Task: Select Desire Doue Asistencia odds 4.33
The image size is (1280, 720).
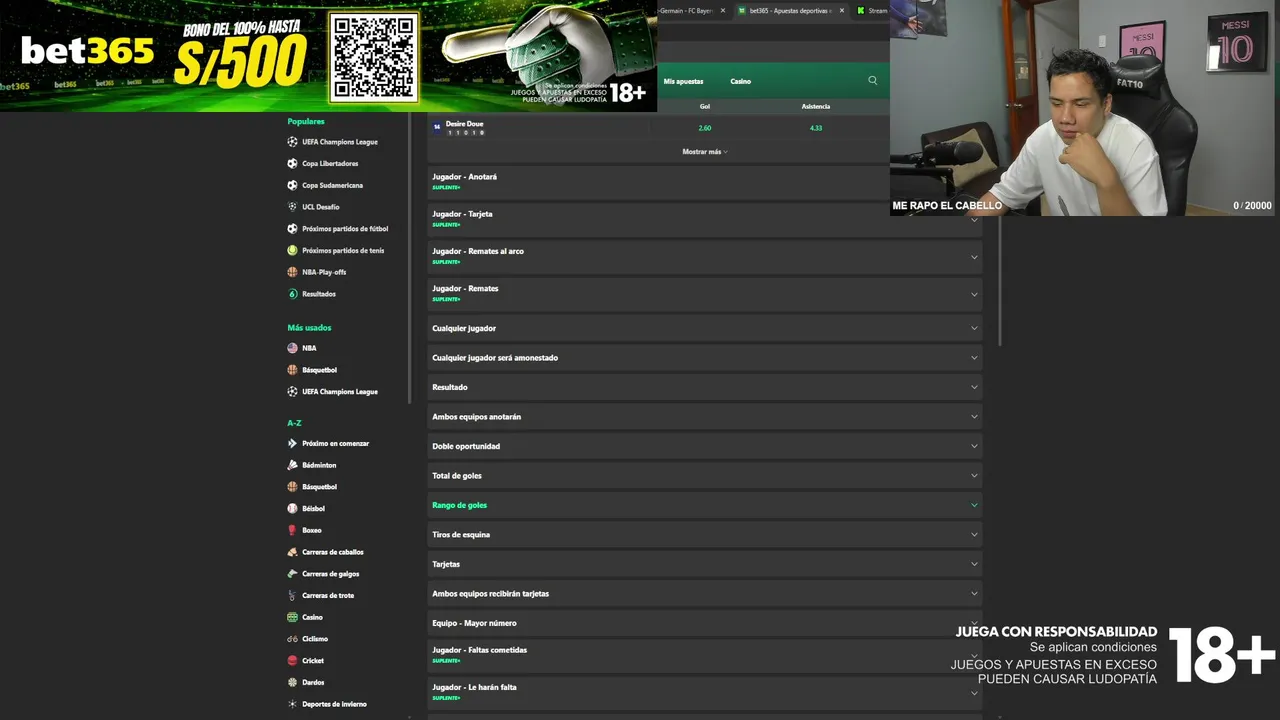Action: coord(816,128)
